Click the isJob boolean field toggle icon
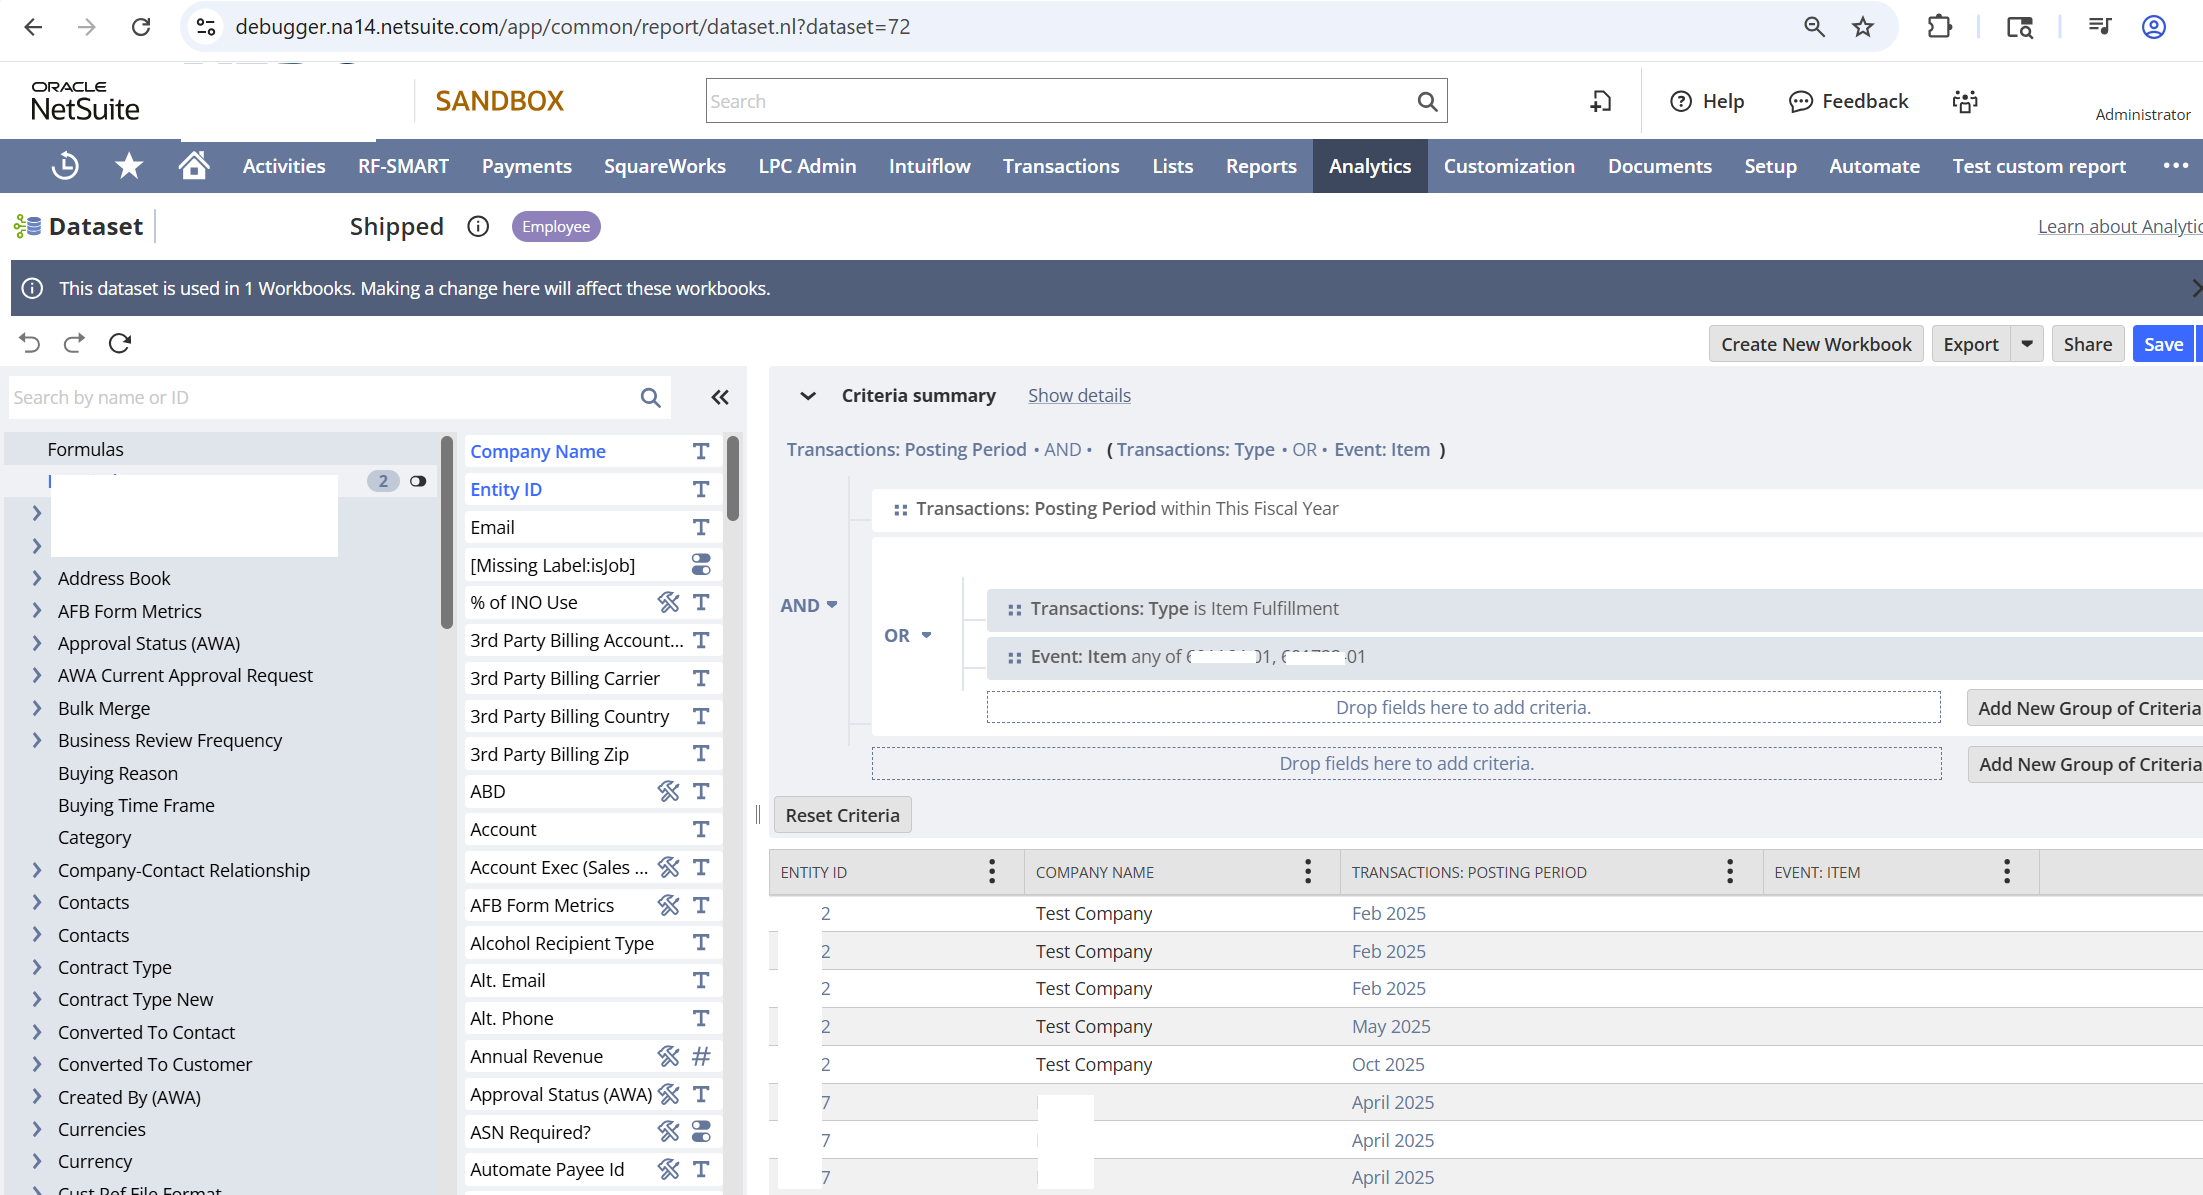The width and height of the screenshot is (2203, 1195). pos(701,565)
